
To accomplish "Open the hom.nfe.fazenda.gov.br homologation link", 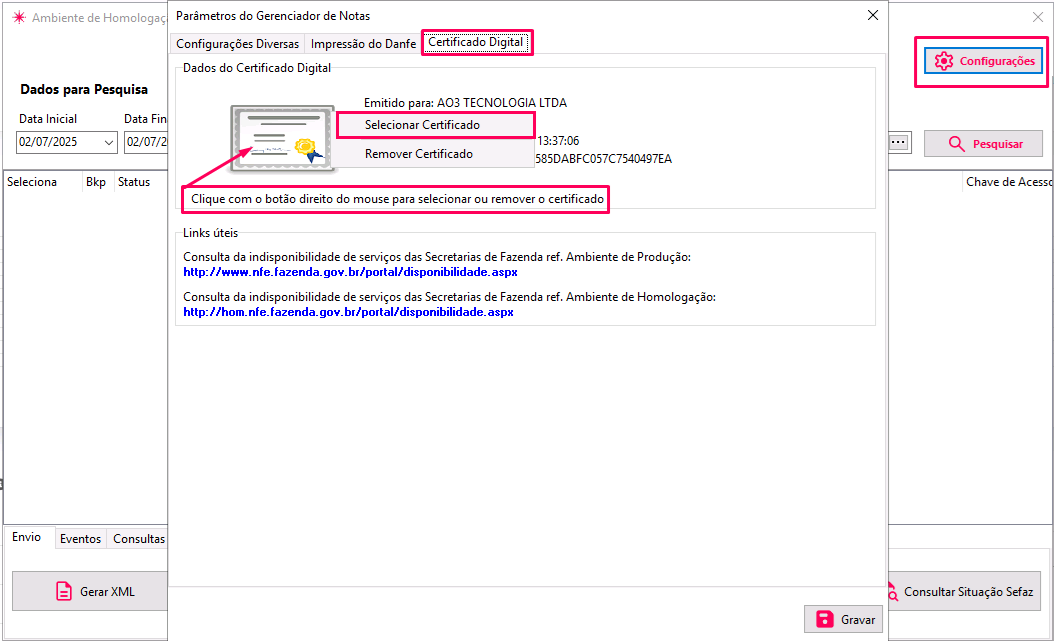I will coord(348,312).
